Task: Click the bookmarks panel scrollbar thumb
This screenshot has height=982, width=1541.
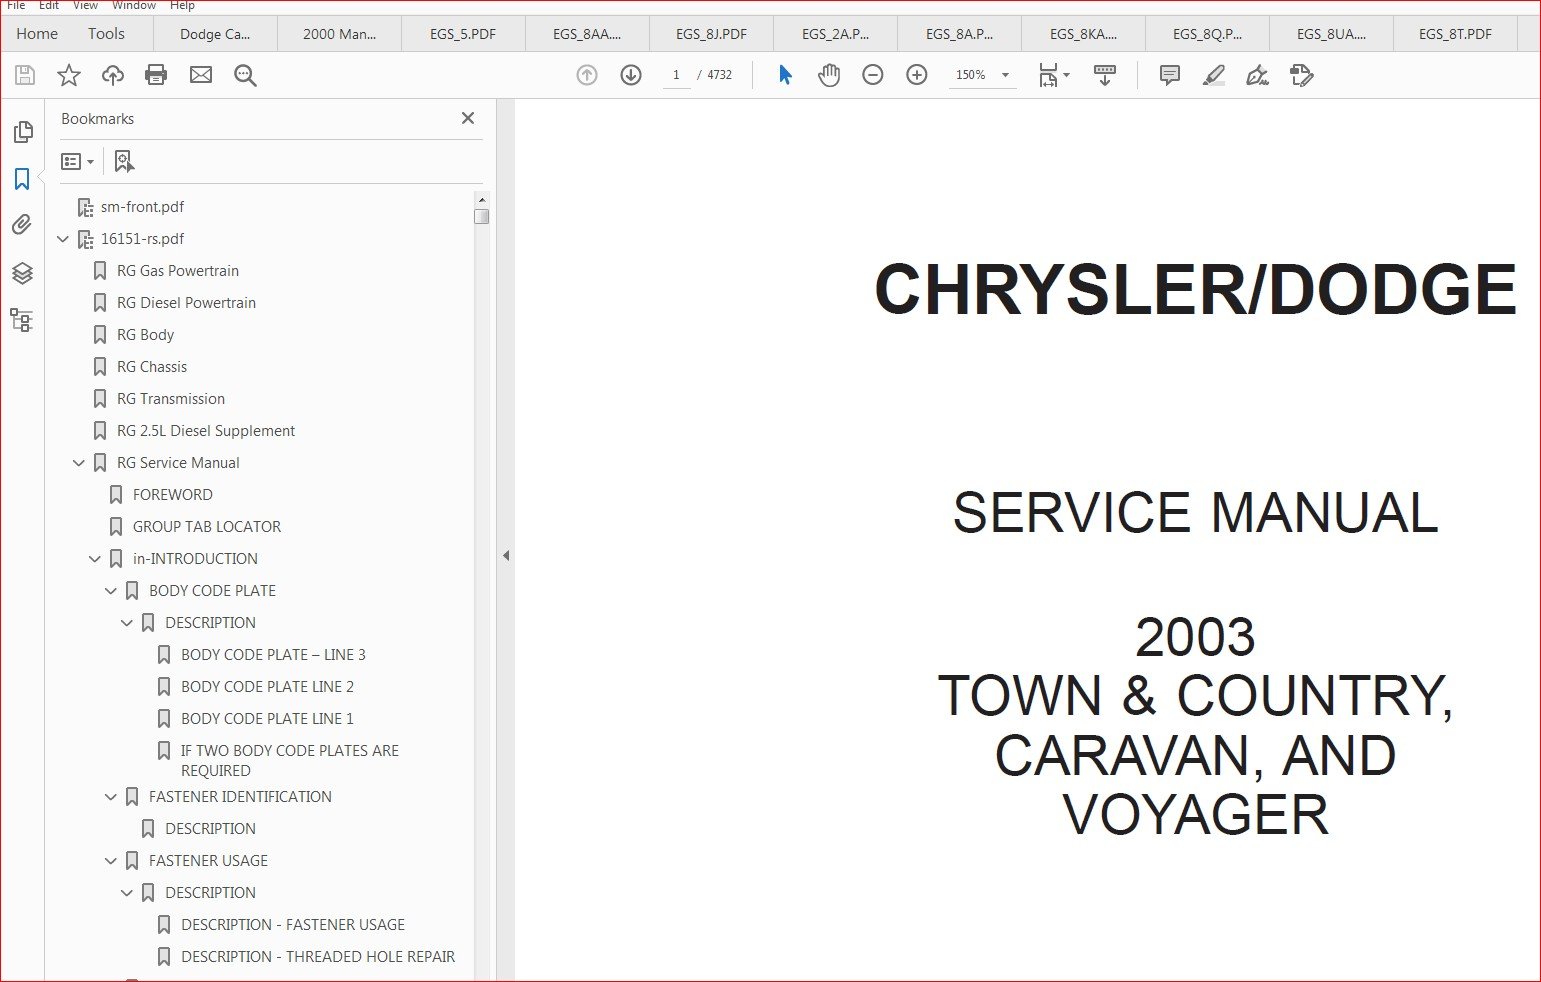Action: pos(482,216)
